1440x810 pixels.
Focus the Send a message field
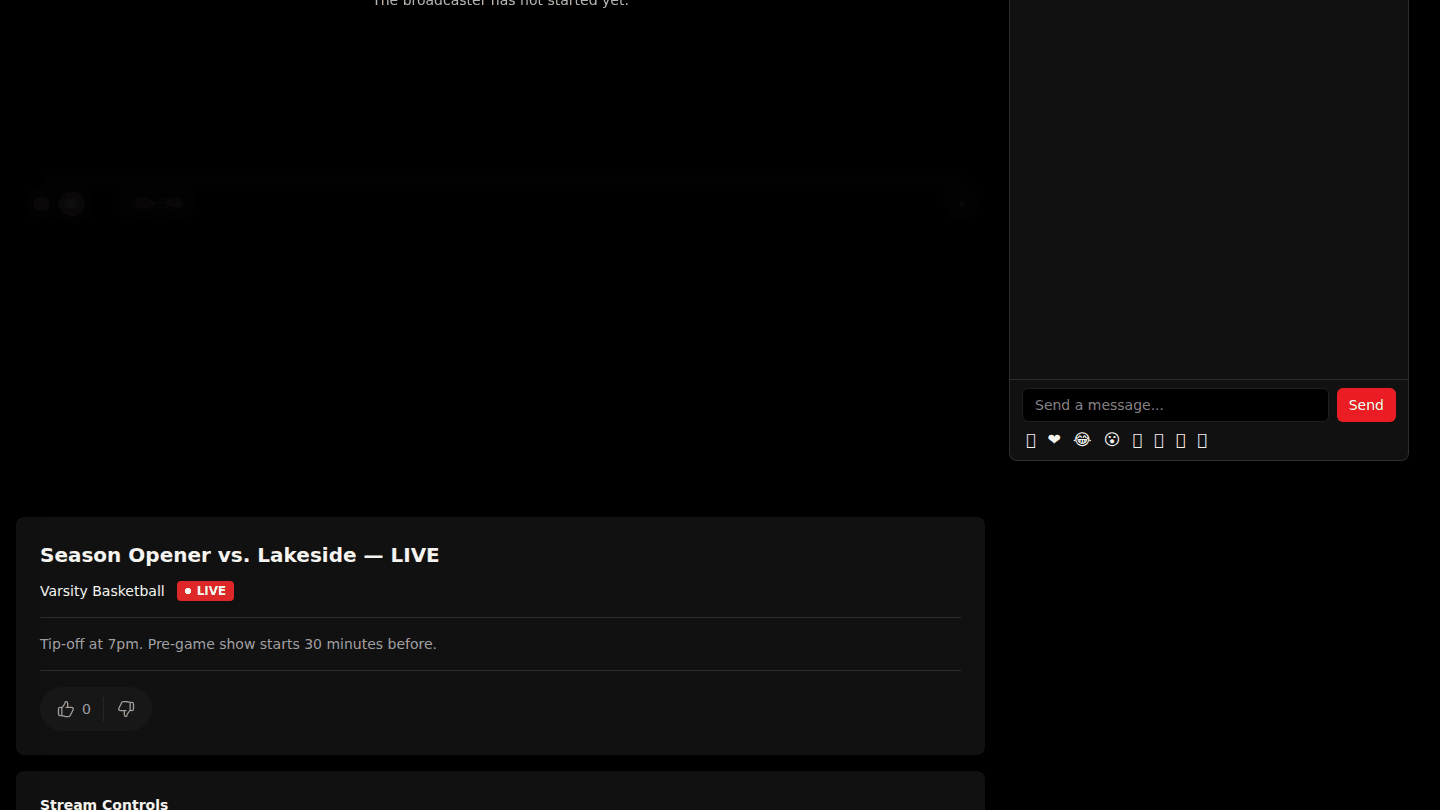(x=1175, y=405)
